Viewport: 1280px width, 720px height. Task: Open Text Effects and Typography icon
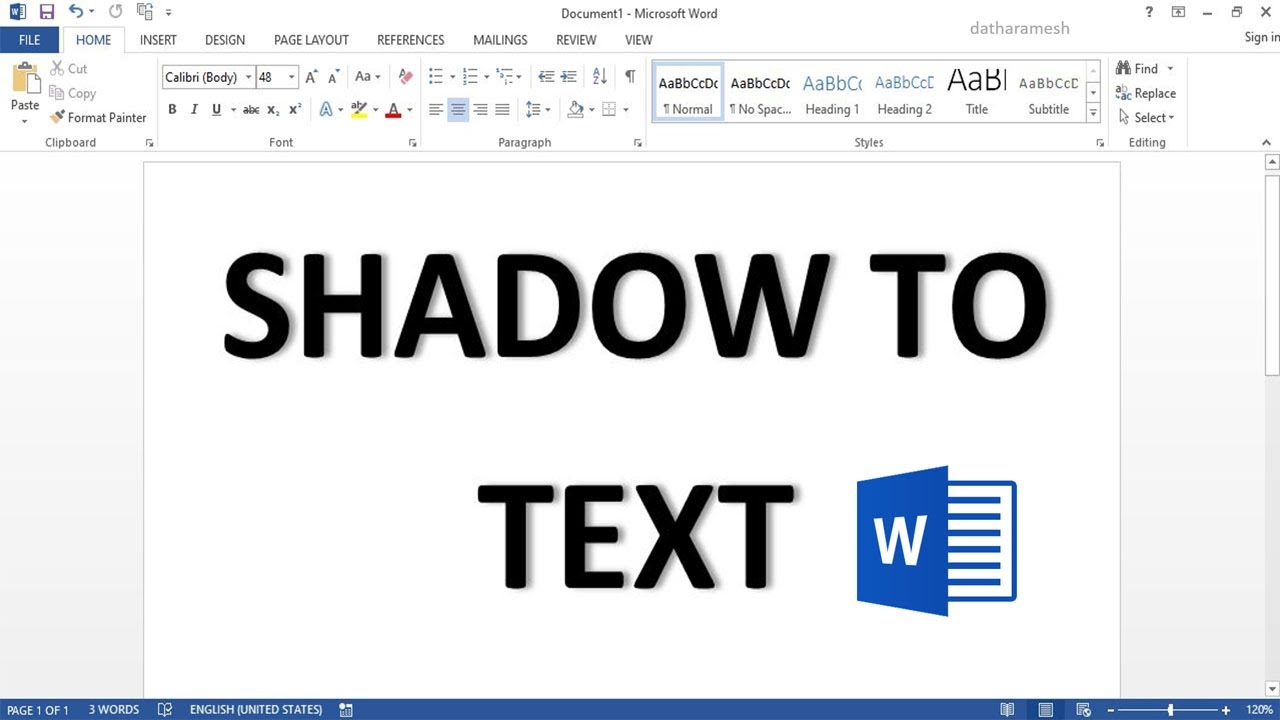click(326, 110)
